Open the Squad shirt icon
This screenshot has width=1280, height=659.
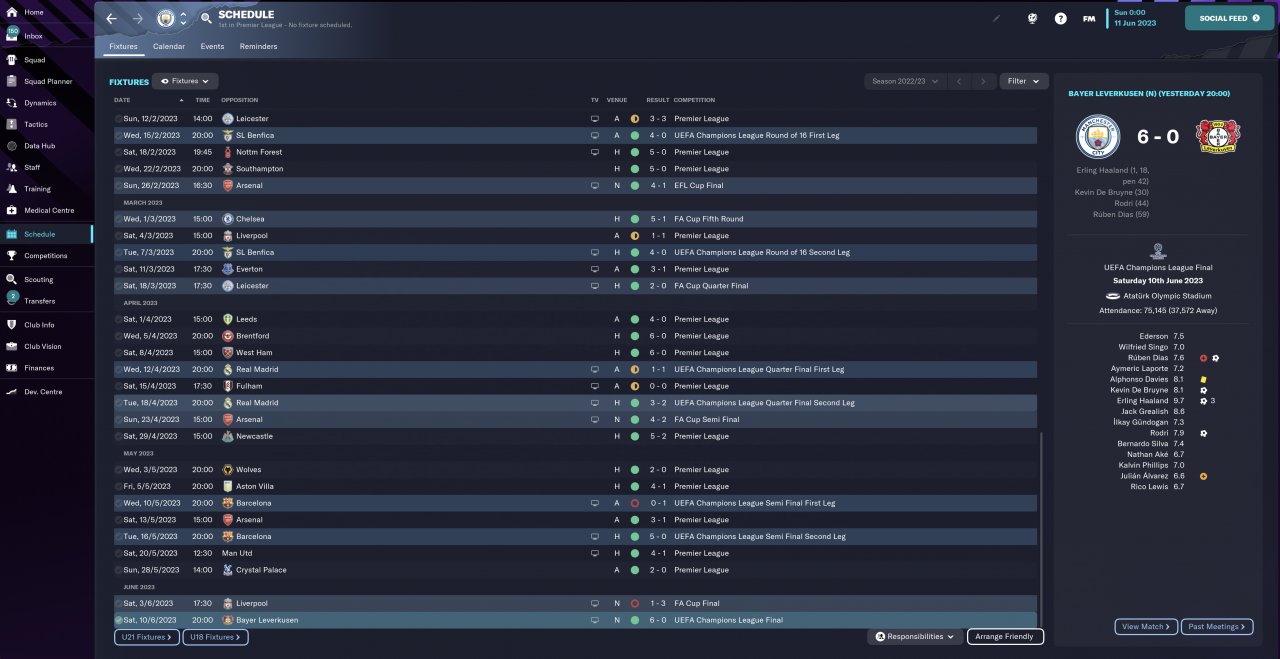(x=12, y=60)
